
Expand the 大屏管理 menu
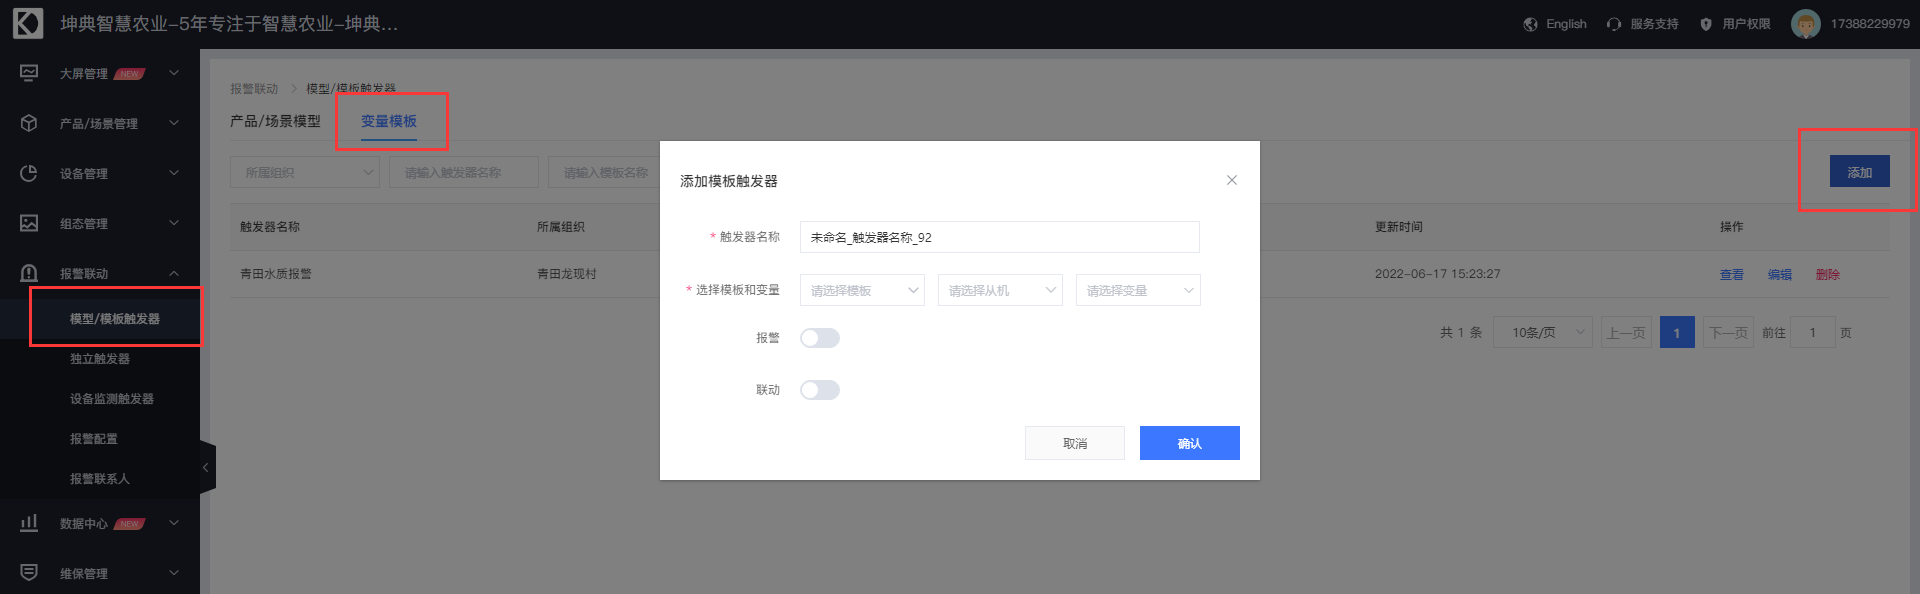(x=174, y=73)
